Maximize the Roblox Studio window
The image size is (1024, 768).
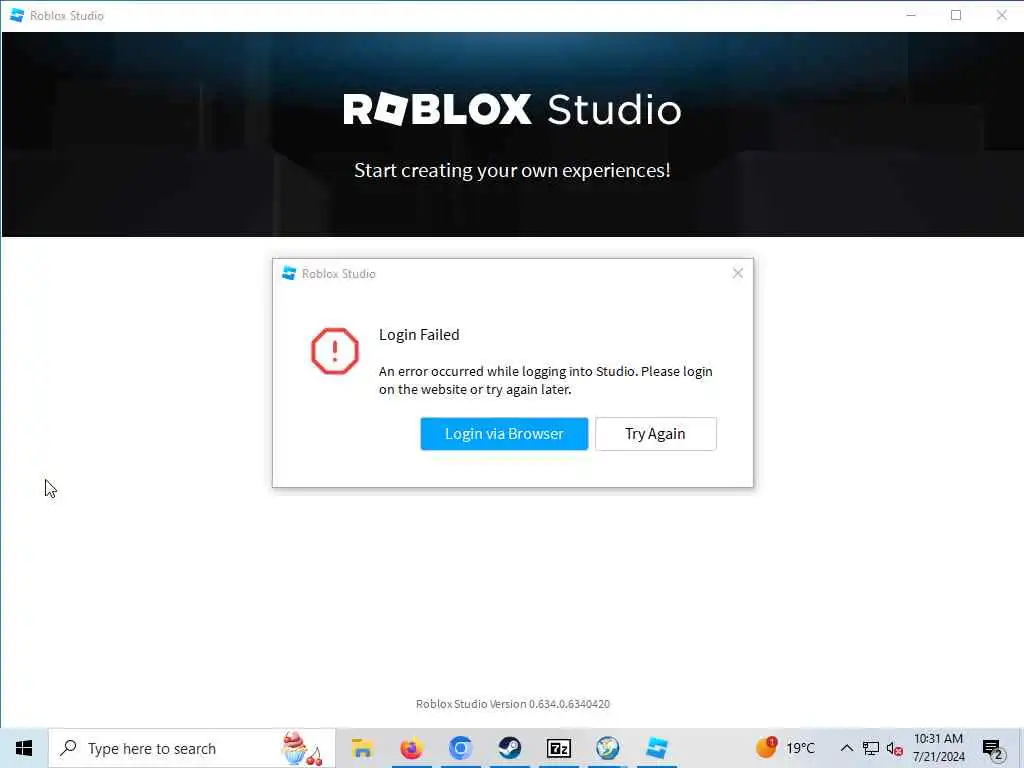[956, 15]
